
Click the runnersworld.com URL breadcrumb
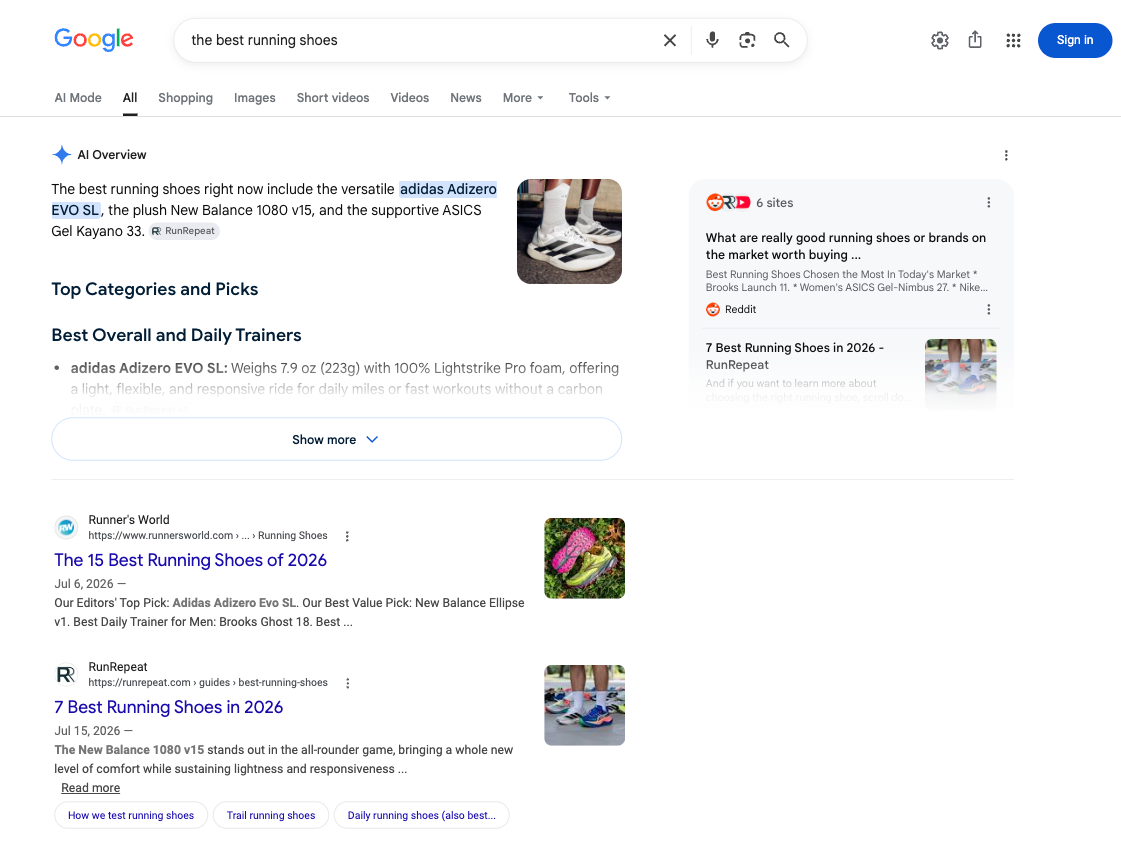[x=208, y=535]
